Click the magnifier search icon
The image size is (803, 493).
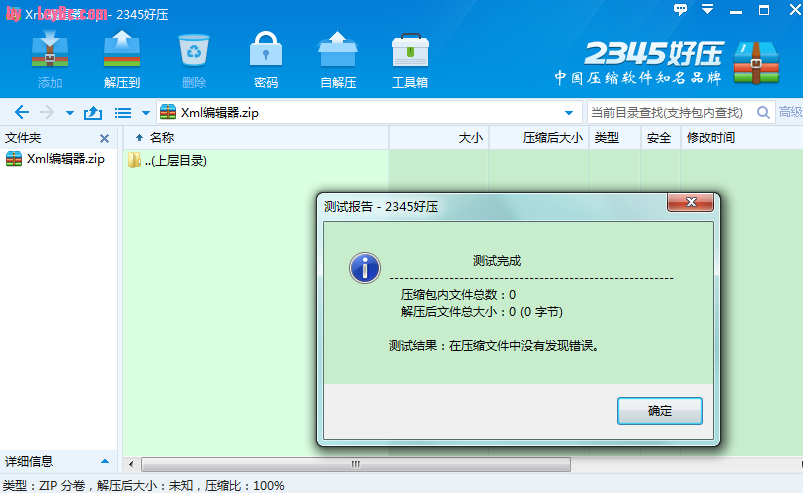(x=763, y=112)
